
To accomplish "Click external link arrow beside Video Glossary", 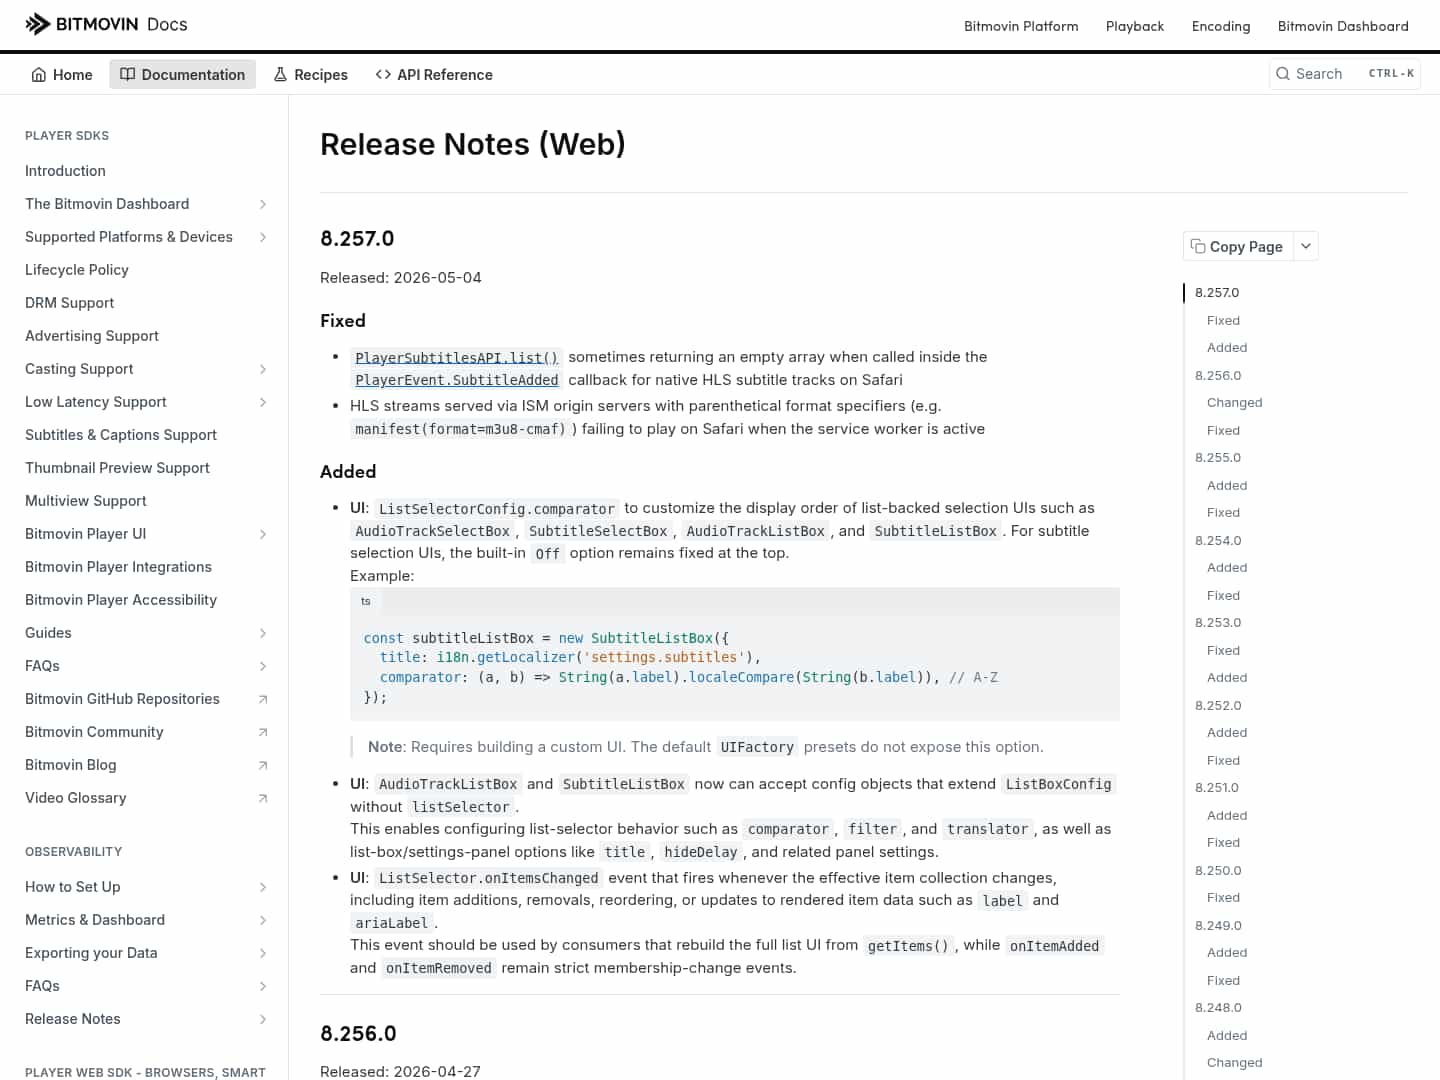I will [263, 798].
